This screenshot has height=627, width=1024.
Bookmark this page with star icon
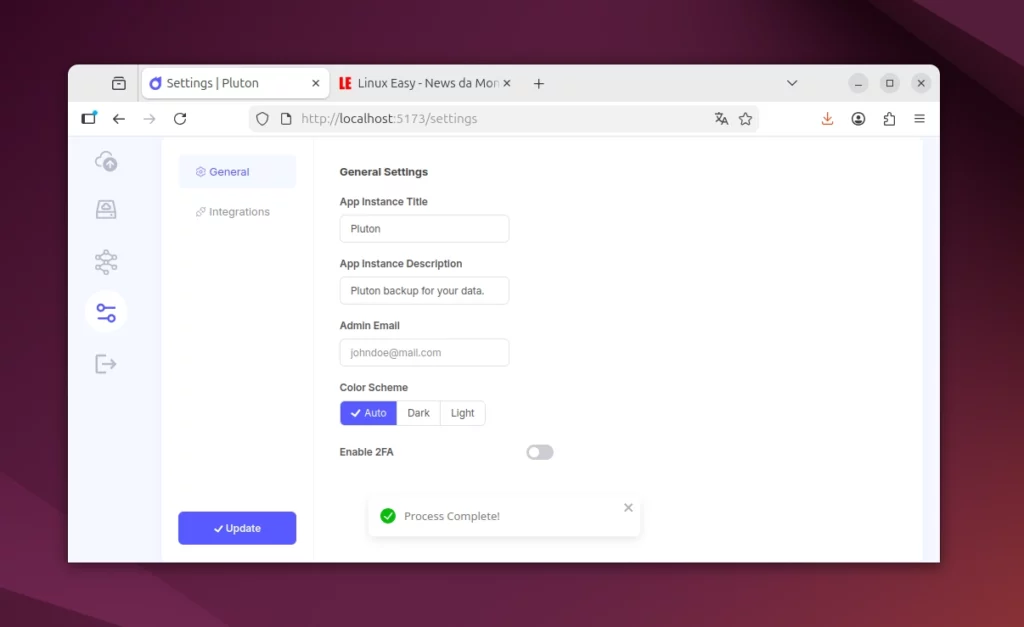[745, 119]
